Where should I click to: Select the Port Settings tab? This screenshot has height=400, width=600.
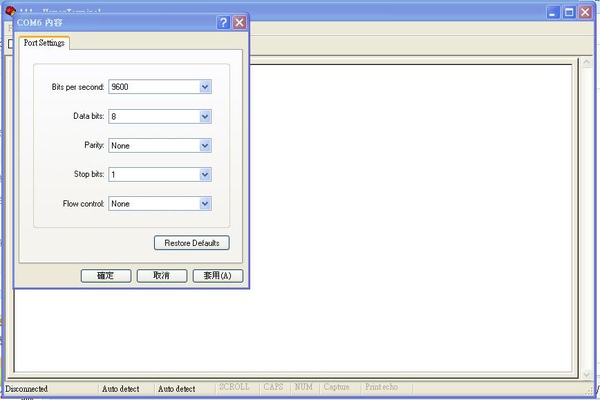[x=44, y=43]
